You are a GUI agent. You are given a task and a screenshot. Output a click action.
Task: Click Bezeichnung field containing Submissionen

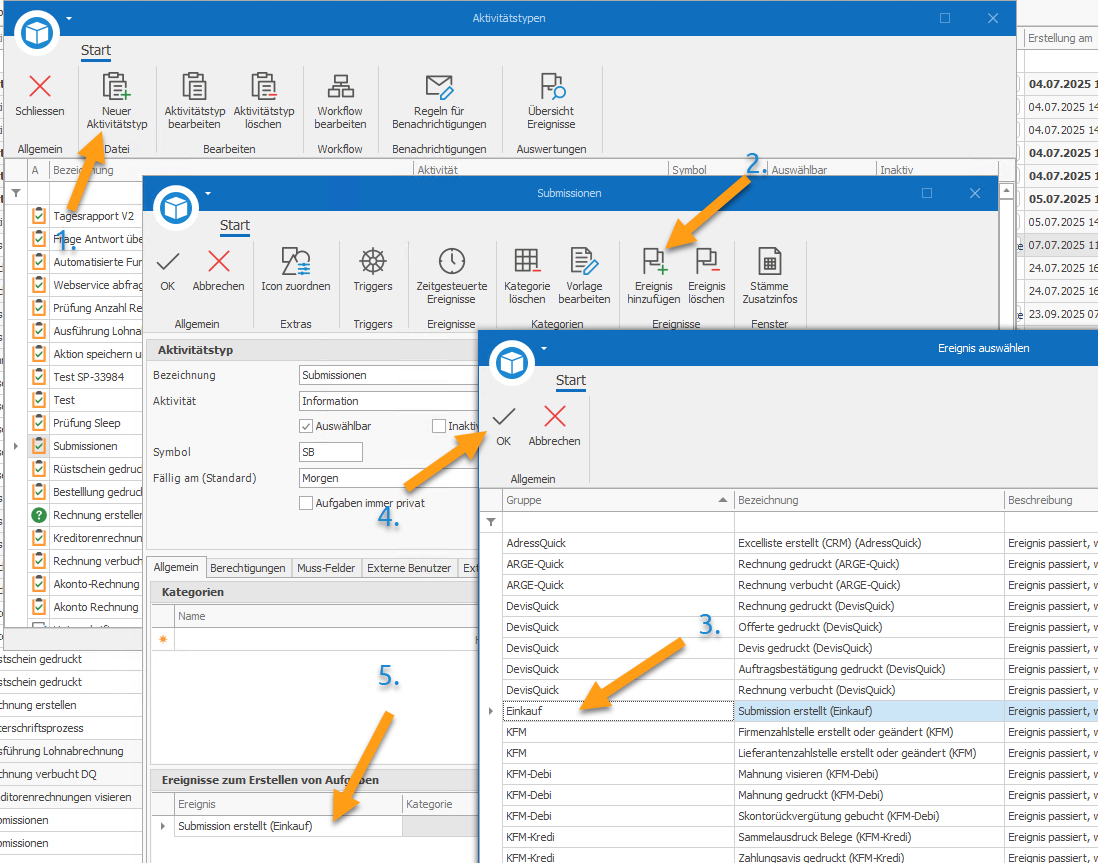point(389,375)
